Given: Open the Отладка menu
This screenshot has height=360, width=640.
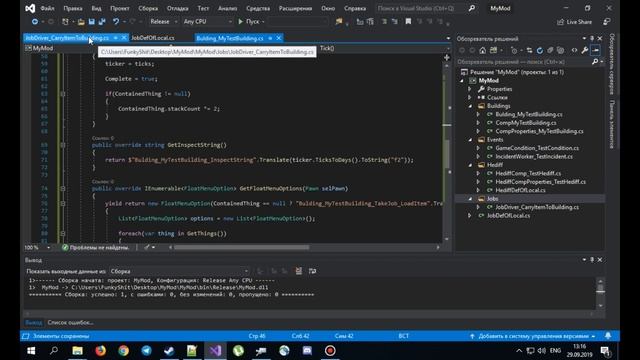Looking at the screenshot, I should click(178, 8).
